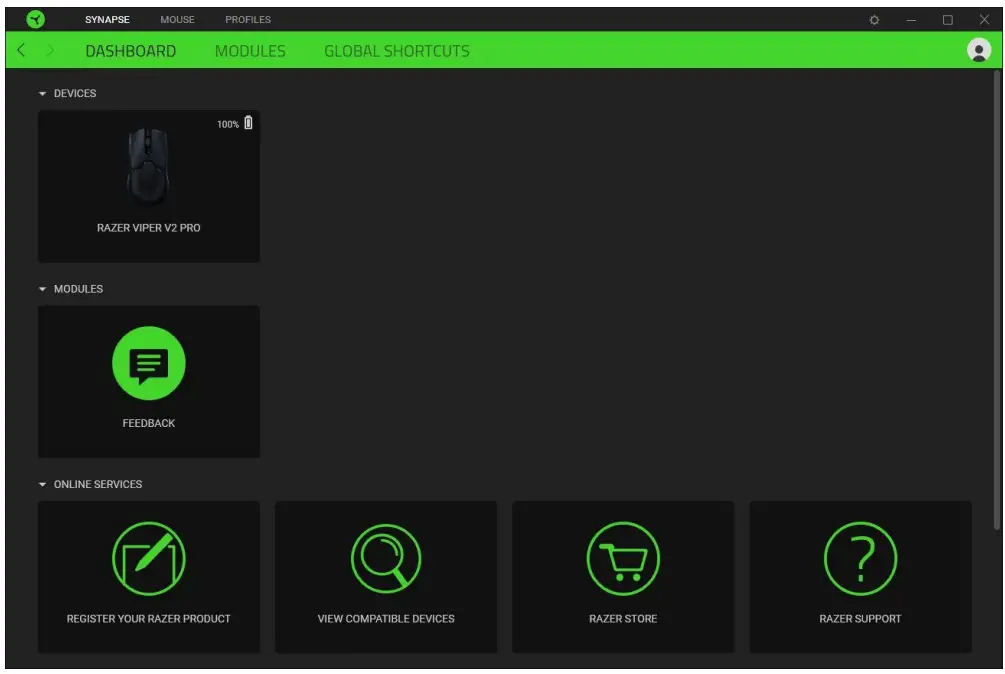The height and width of the screenshot is (674, 1005).
Task: Collapse the Online Services section
Action: click(42, 484)
